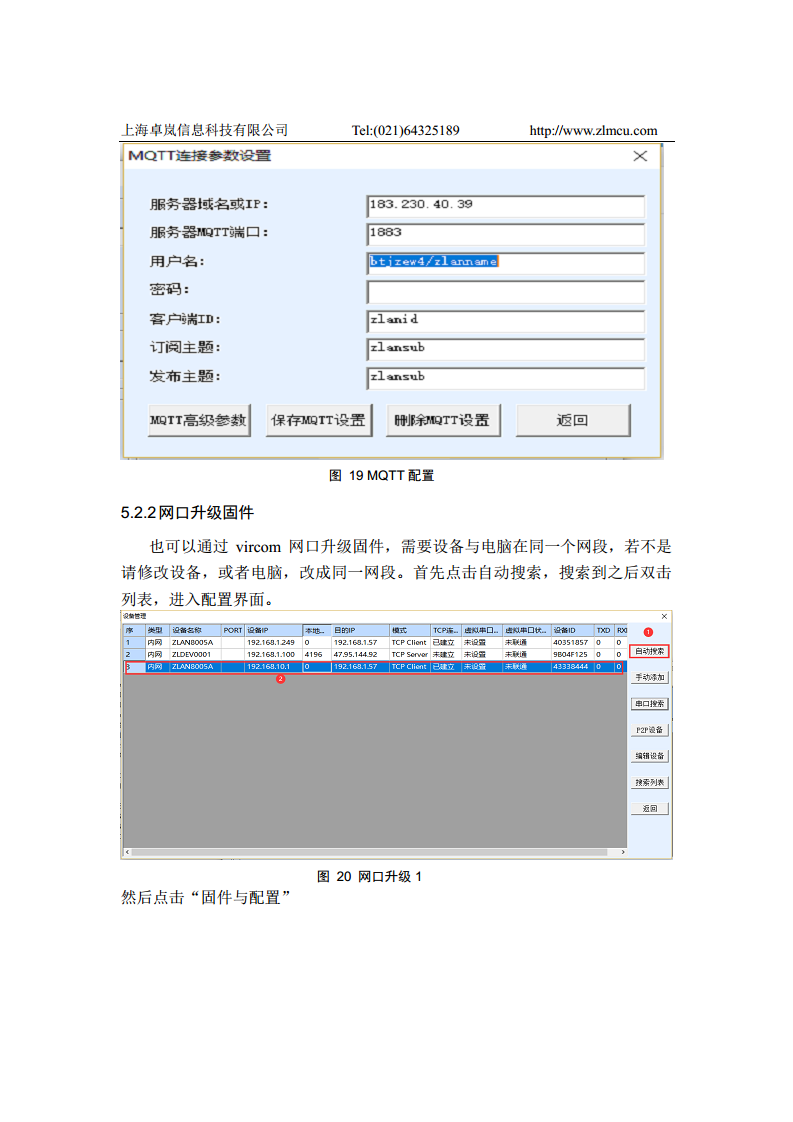Open the P2P设备 button
The height and width of the screenshot is (1122, 793).
click(x=649, y=730)
